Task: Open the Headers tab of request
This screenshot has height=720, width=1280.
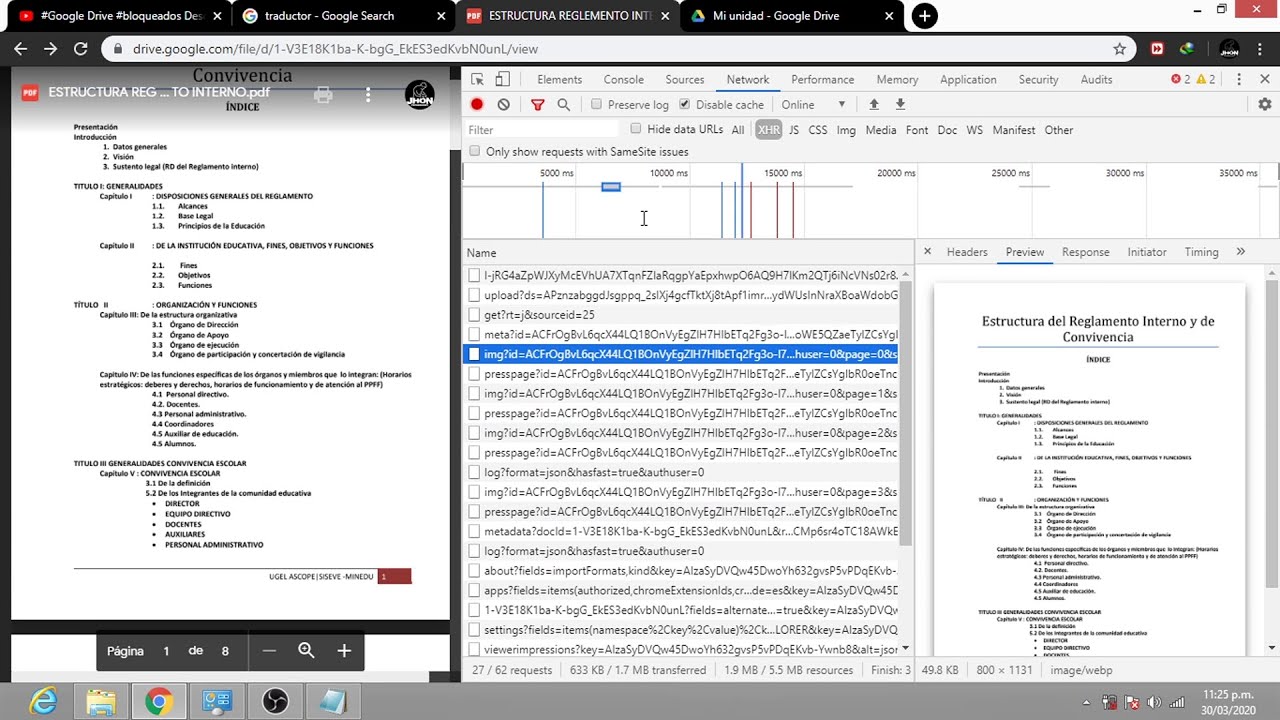Action: click(x=967, y=252)
